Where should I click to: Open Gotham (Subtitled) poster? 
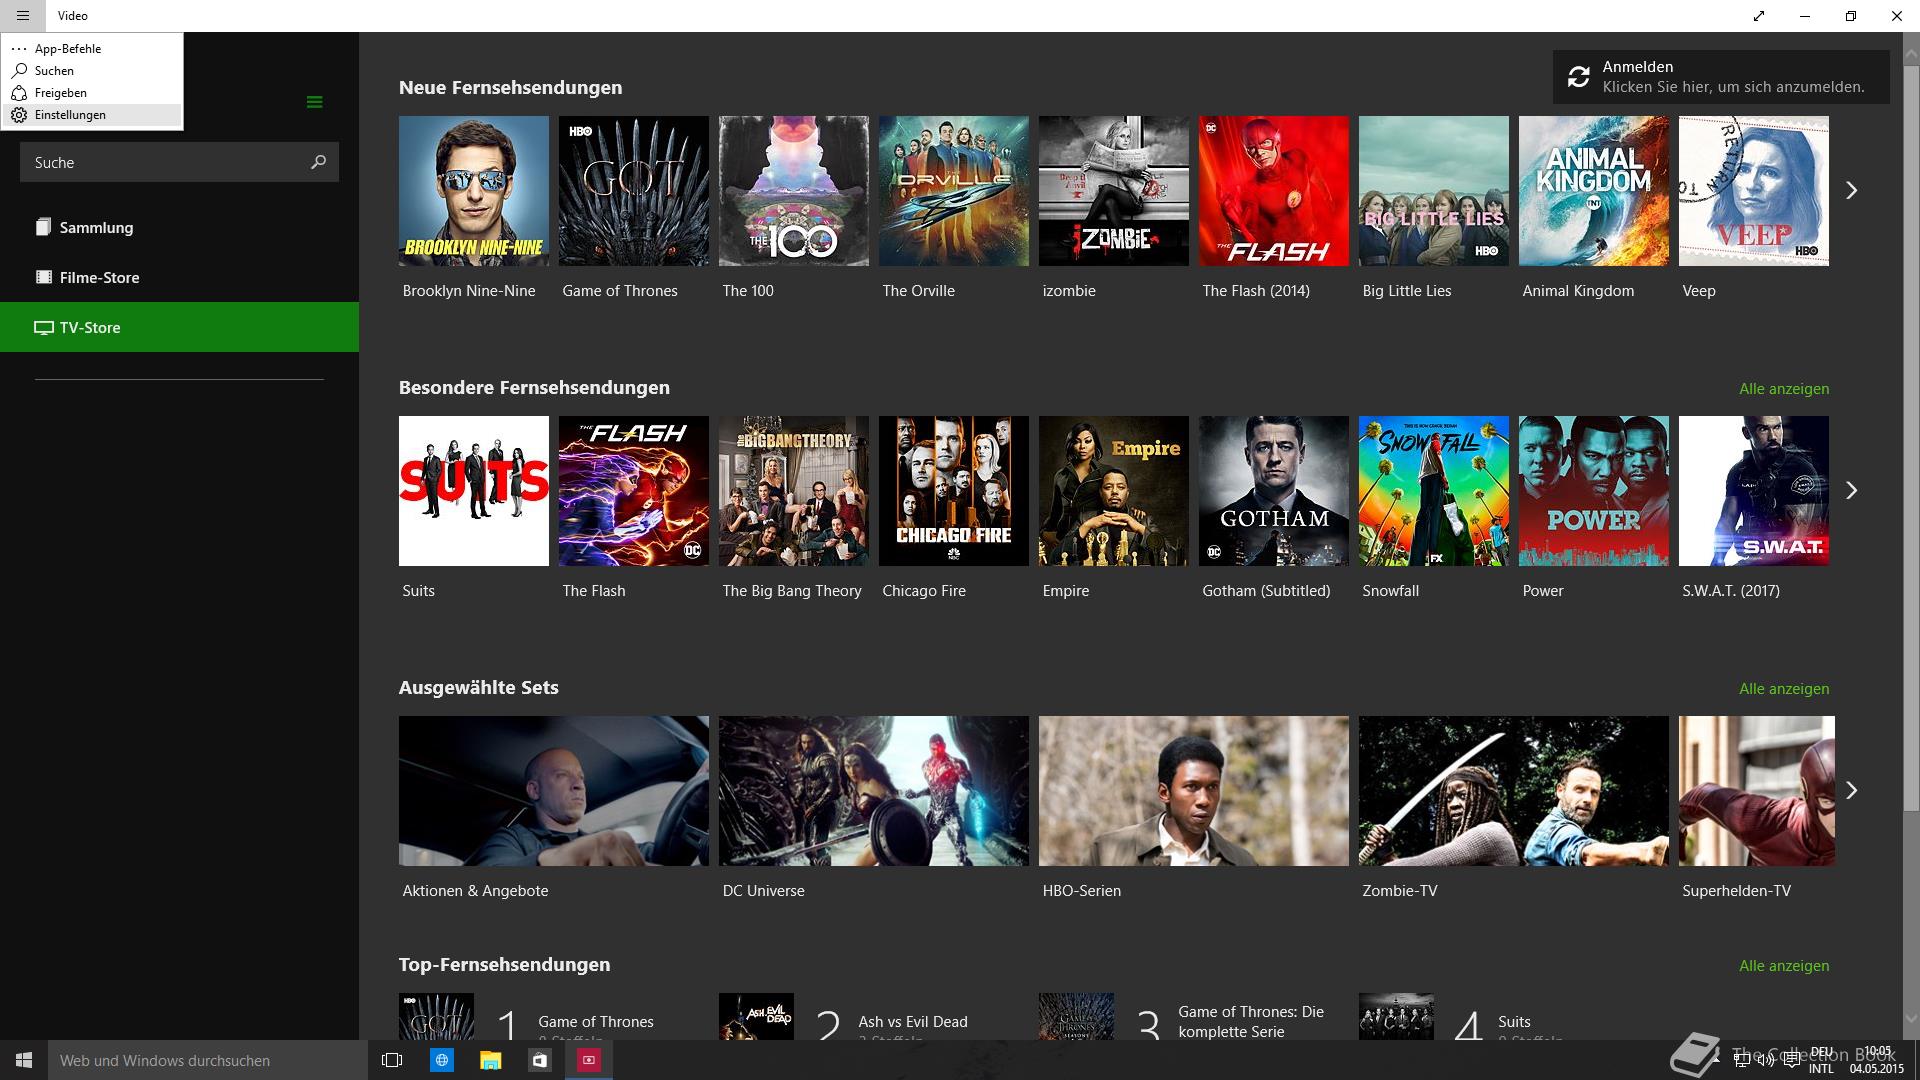tap(1274, 491)
